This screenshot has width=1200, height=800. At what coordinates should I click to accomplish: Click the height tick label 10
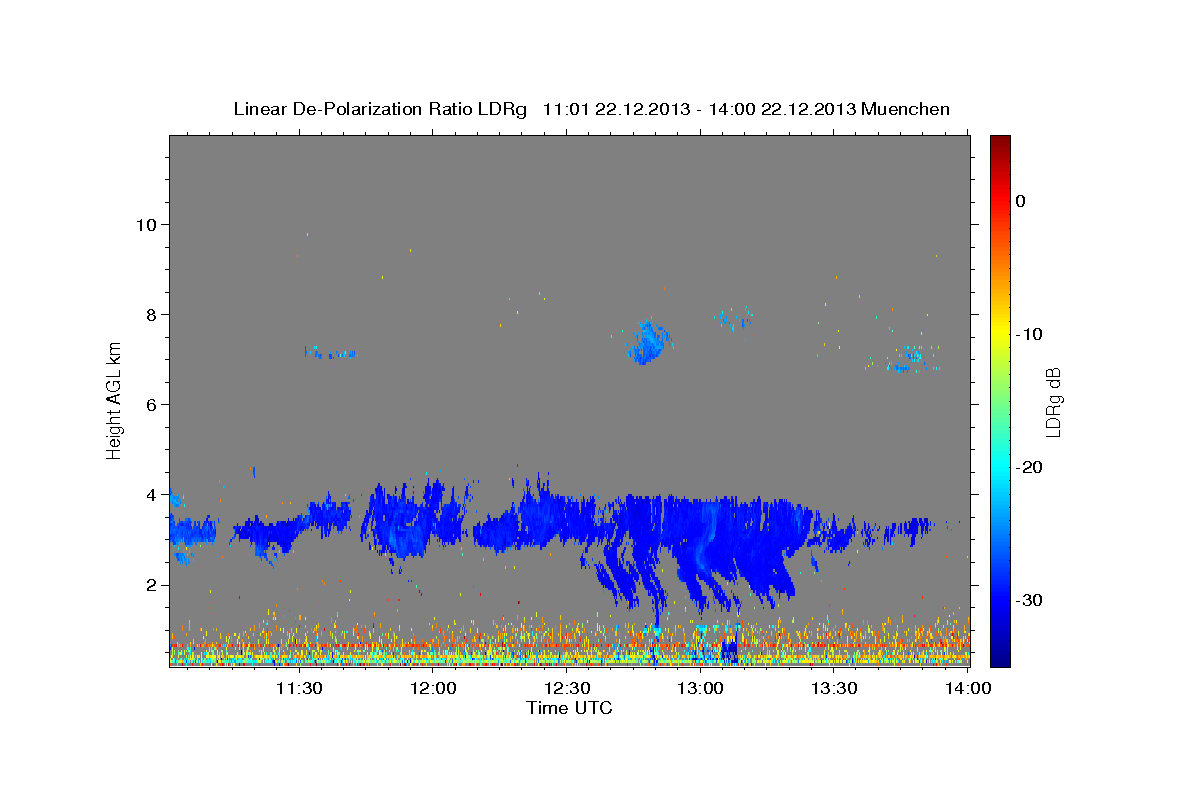pyautogui.click(x=146, y=224)
